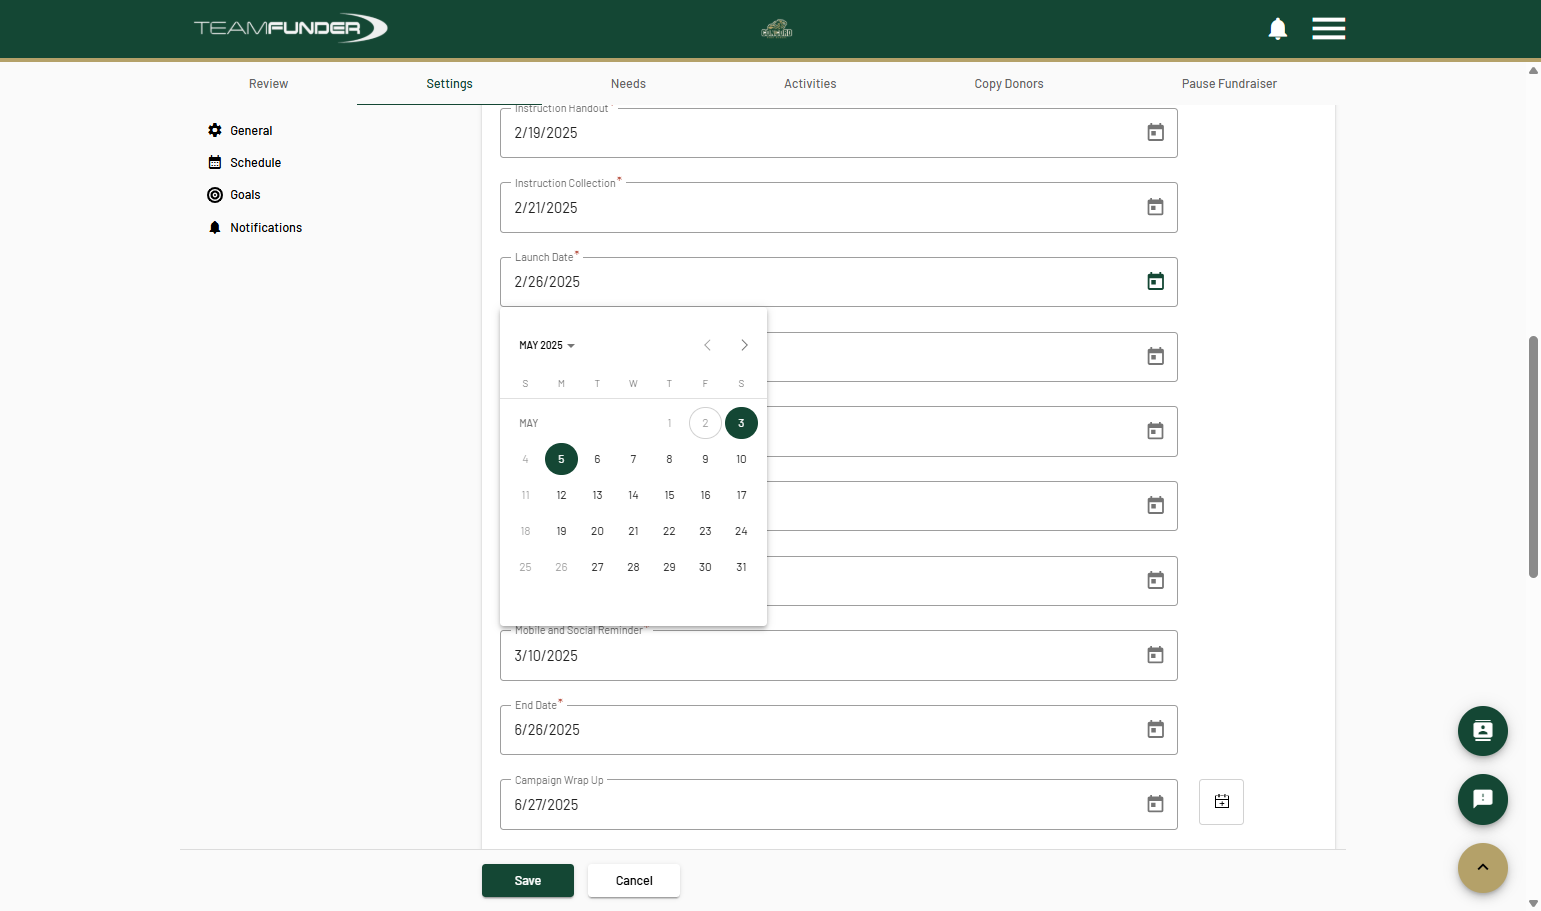This screenshot has height=911, width=1541.
Task: Click the Save button
Action: pyautogui.click(x=528, y=881)
